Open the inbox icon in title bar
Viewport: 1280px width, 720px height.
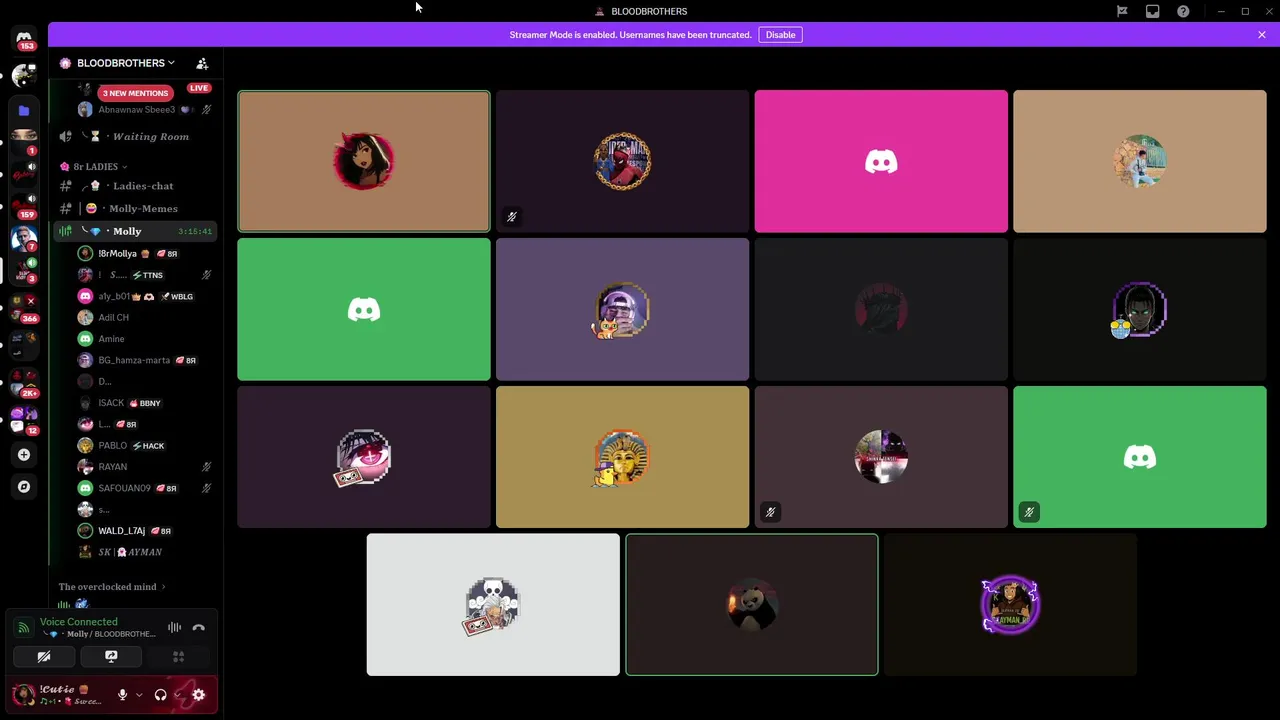click(1153, 11)
